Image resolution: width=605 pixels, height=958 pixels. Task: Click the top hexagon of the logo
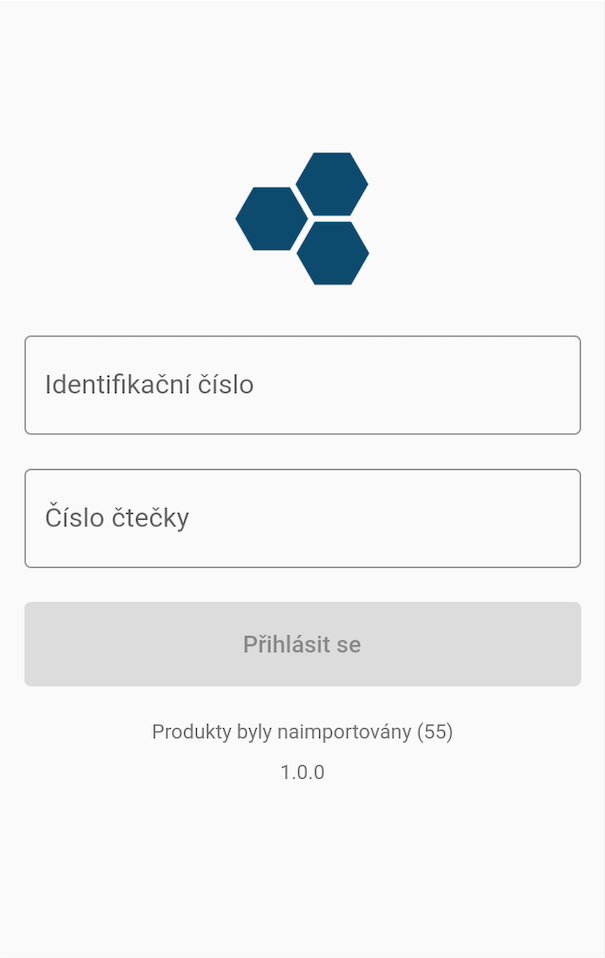point(332,183)
